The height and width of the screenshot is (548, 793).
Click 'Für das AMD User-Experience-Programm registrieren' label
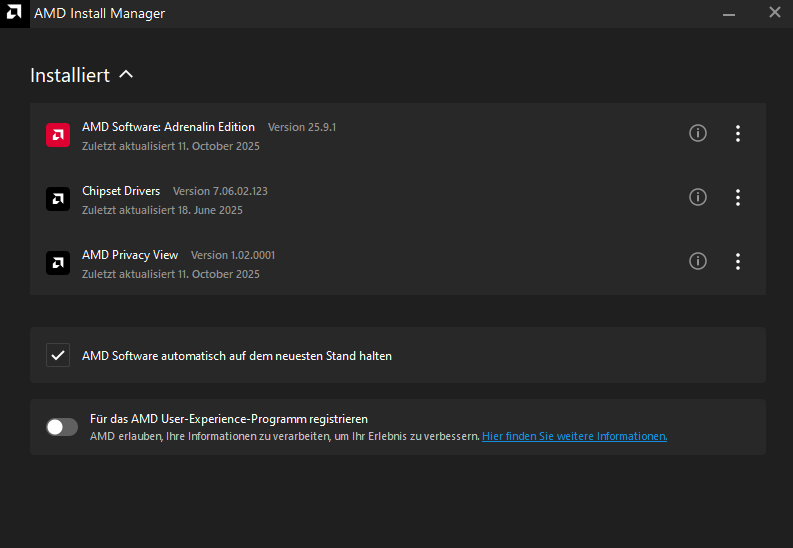pos(229,419)
